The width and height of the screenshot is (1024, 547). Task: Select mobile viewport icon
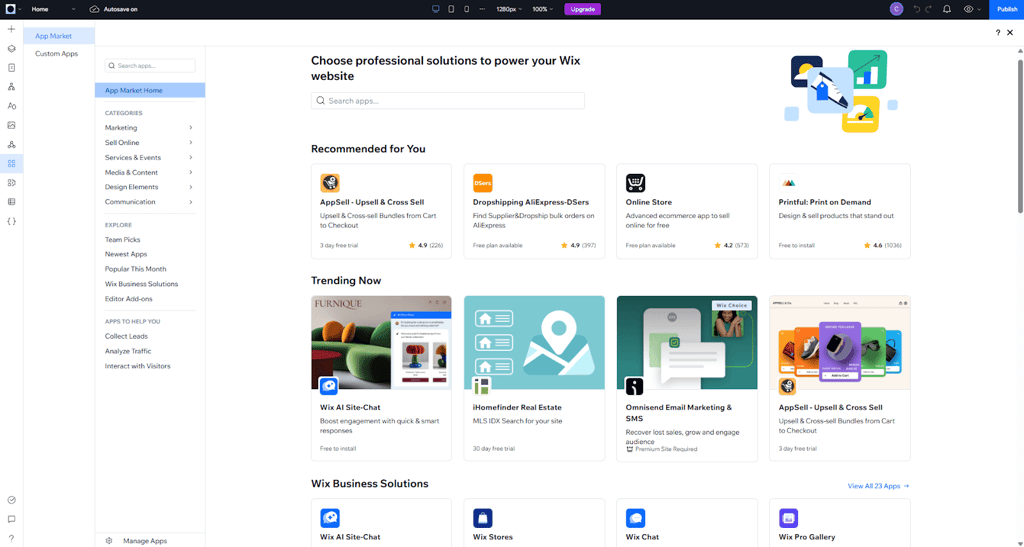pyautogui.click(x=466, y=9)
